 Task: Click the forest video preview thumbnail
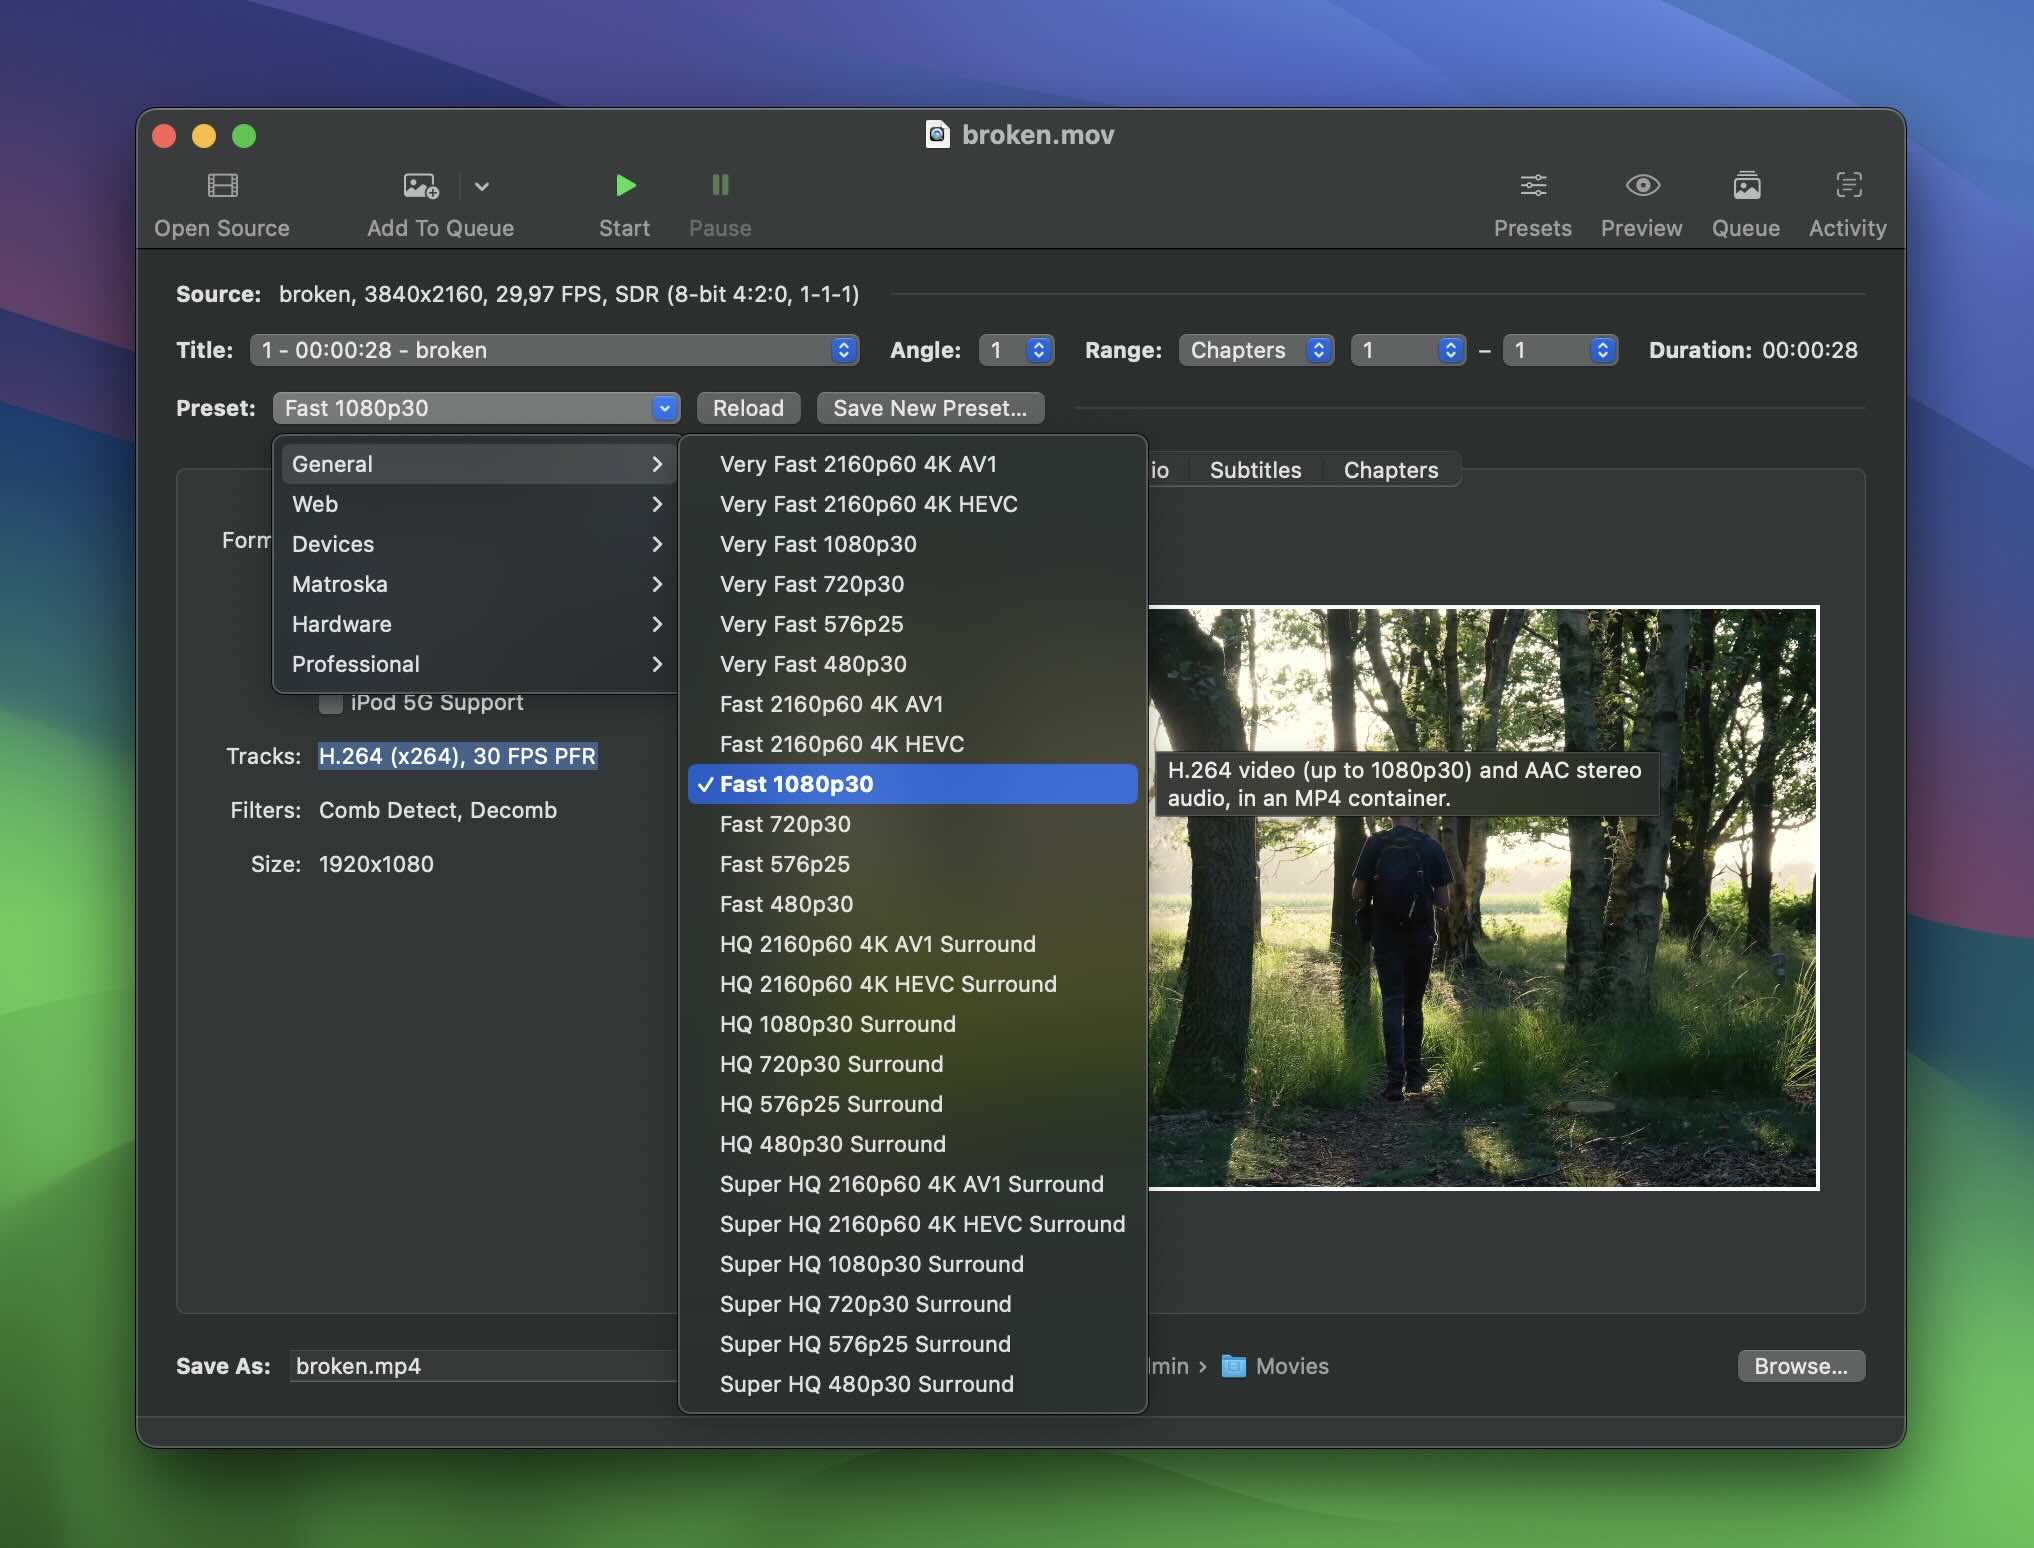click(1483, 898)
